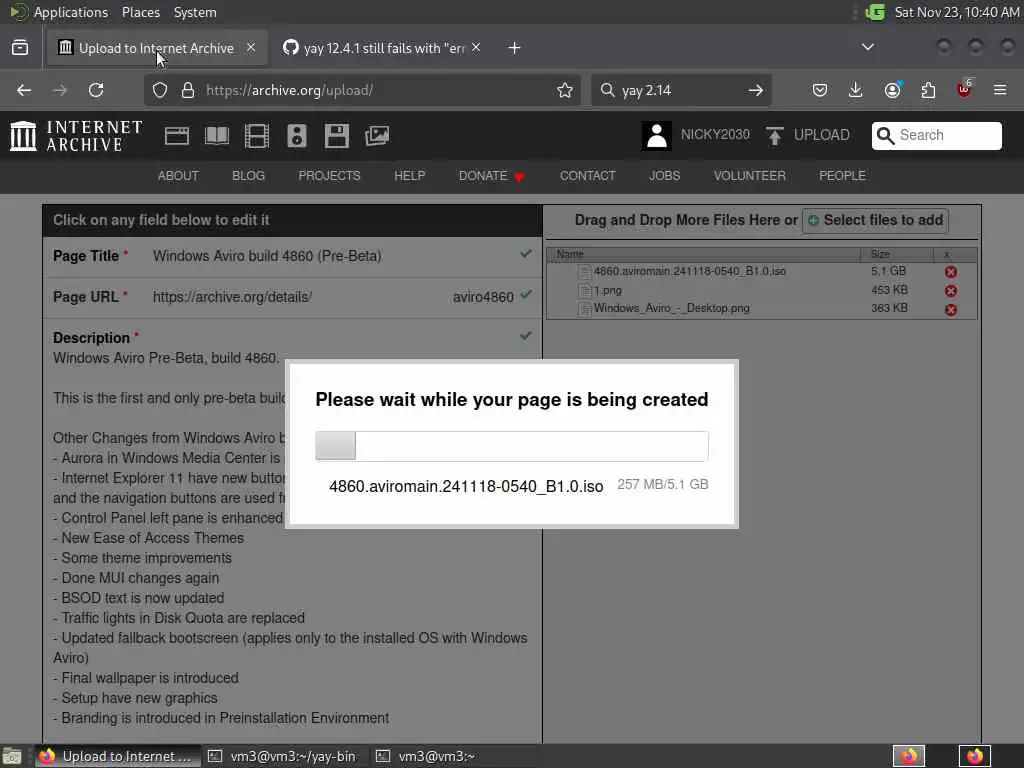Click the browser back arrow
The image size is (1024, 768).
coord(24,90)
